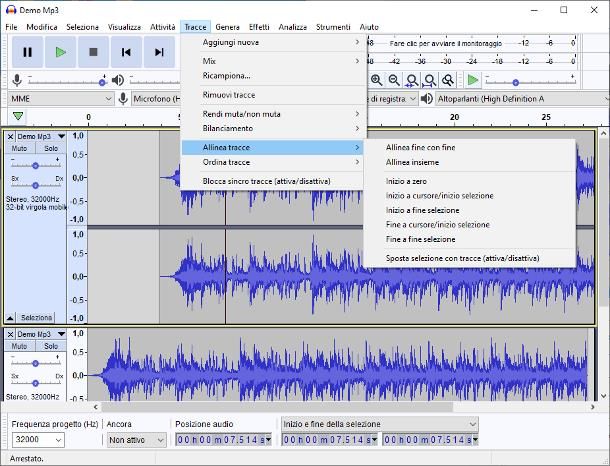Screen dimensions: 610x466
Task: Click Seleziona button on first track
Action: [36, 318]
